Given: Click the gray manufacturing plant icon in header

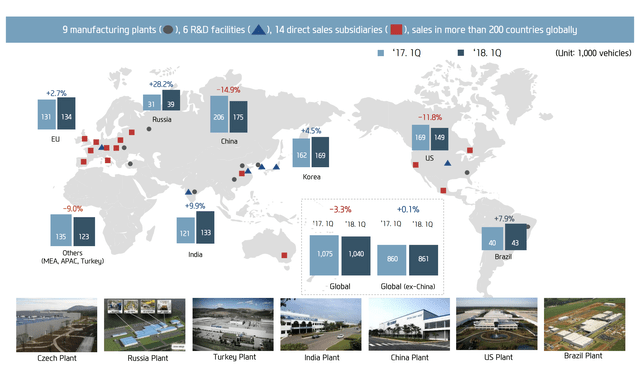Looking at the screenshot, I should tap(168, 30).
